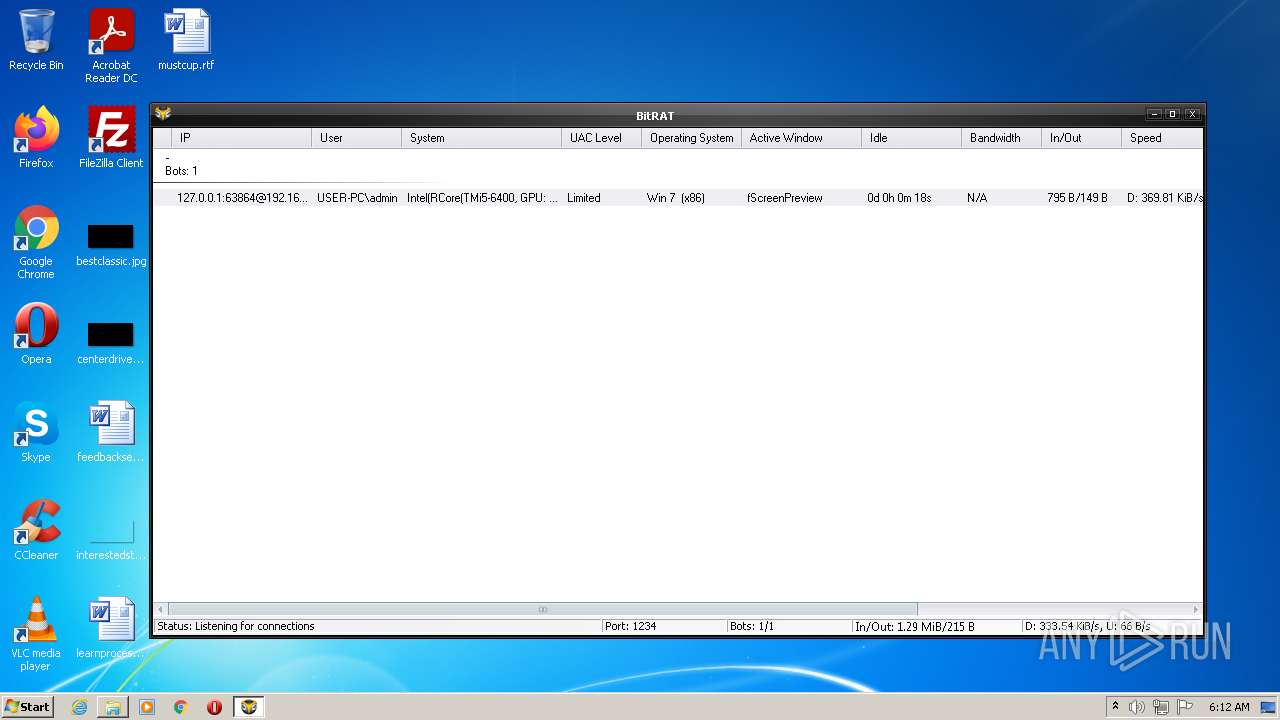Open the Opera taskbar icon

click(214, 707)
